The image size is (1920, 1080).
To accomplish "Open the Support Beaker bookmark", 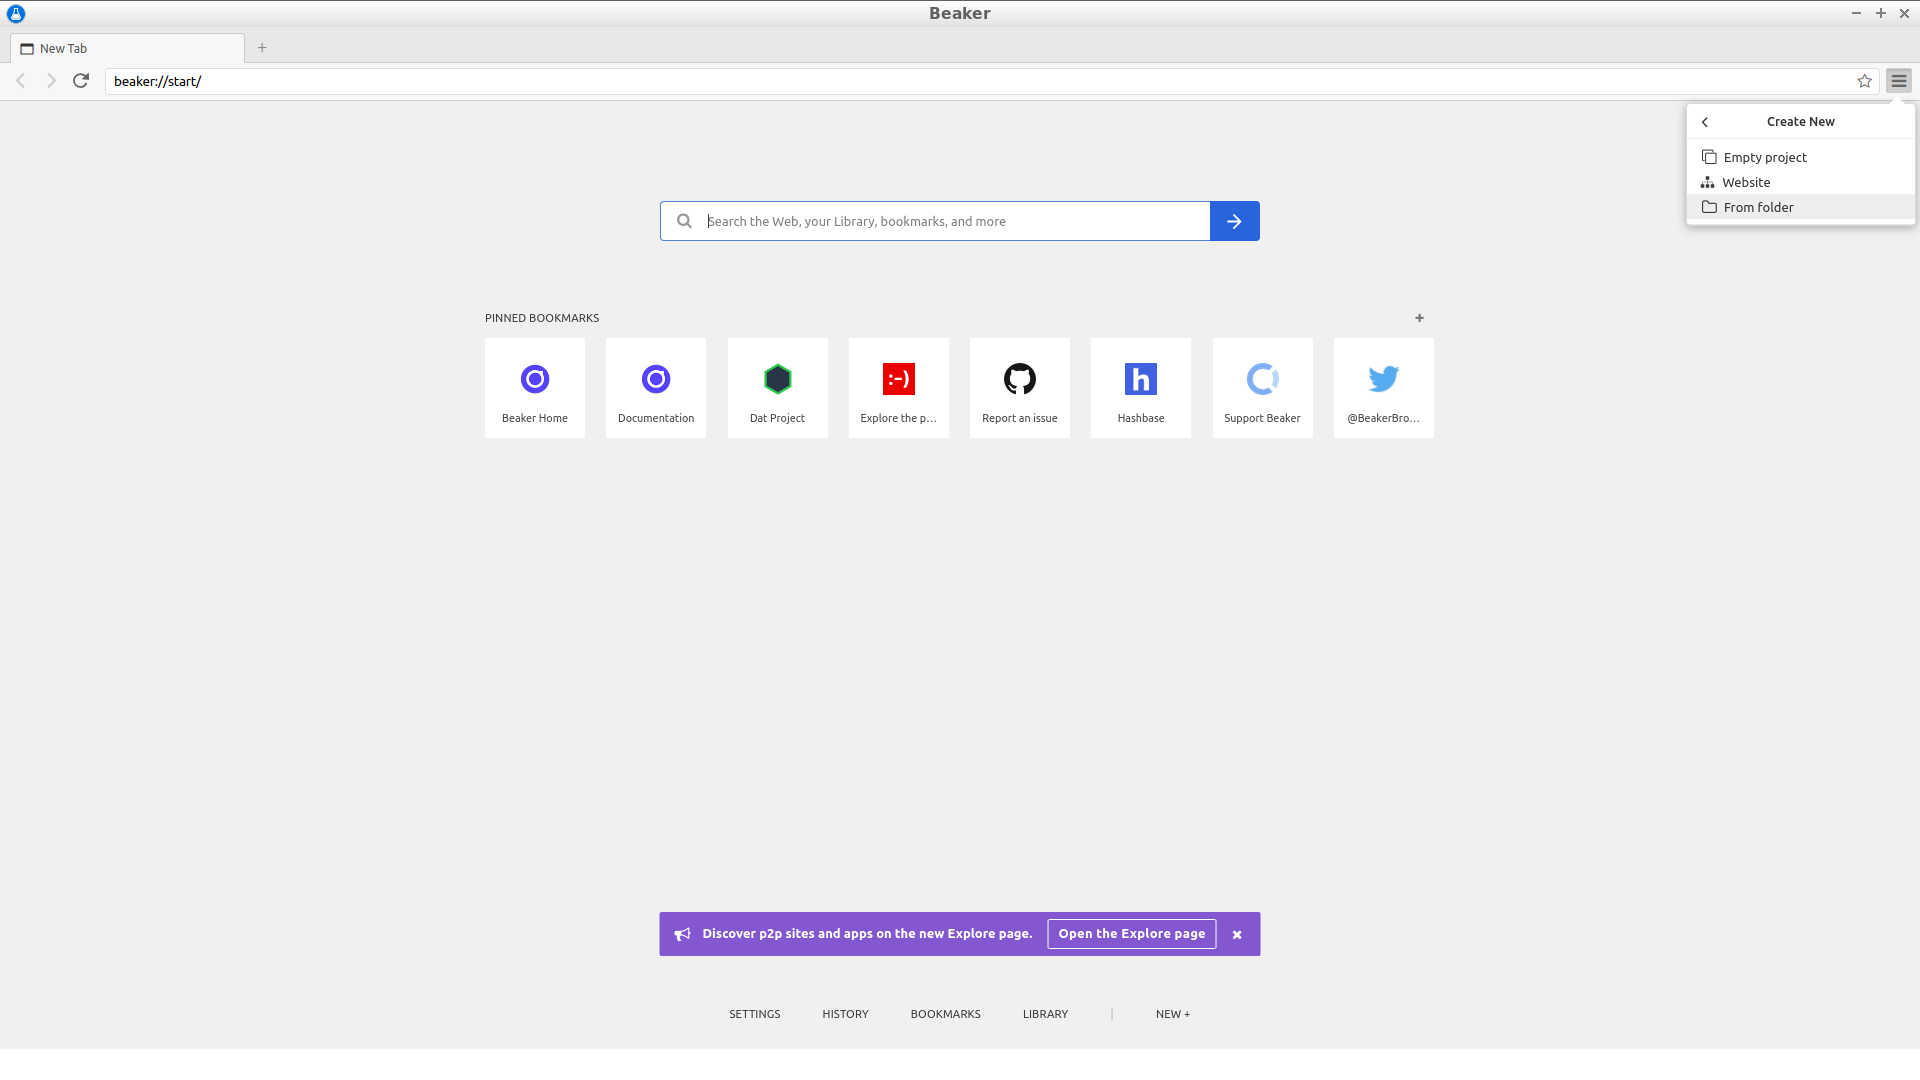I will click(1262, 388).
